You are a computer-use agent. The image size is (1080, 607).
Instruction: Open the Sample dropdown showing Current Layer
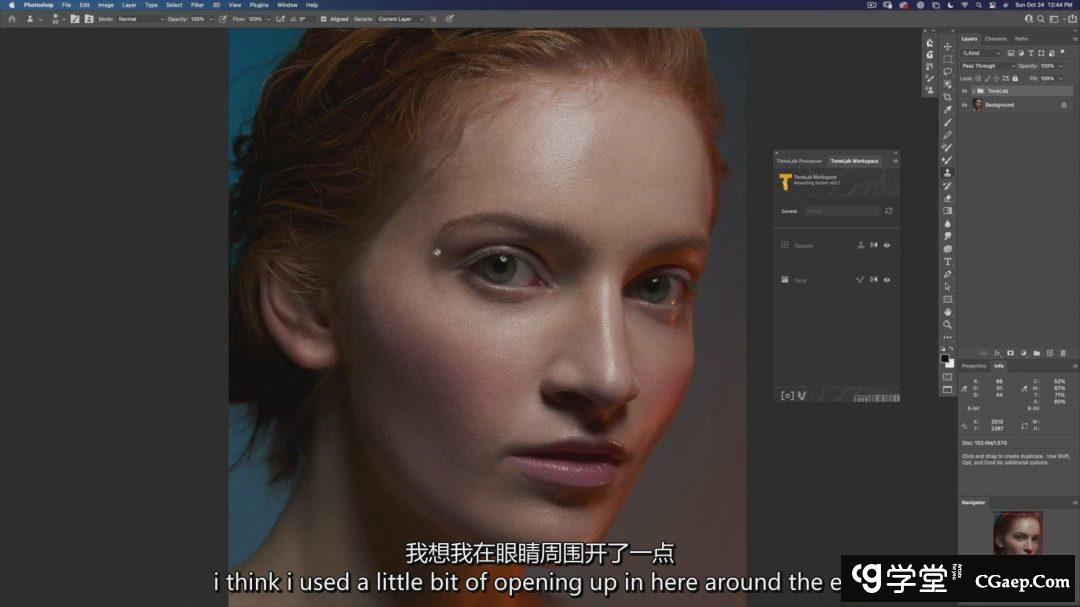point(401,19)
